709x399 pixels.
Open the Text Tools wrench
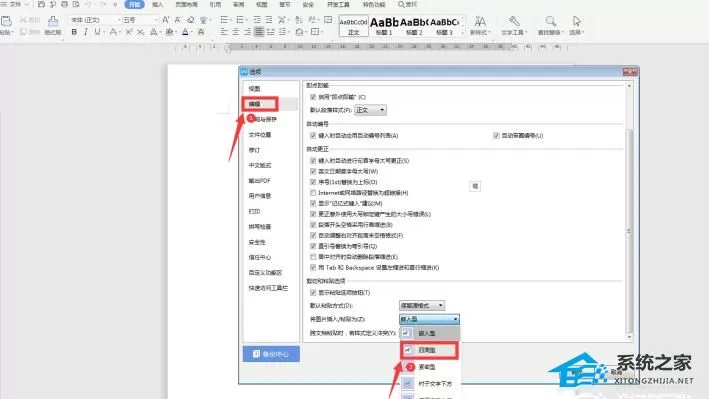pyautogui.click(x=514, y=25)
